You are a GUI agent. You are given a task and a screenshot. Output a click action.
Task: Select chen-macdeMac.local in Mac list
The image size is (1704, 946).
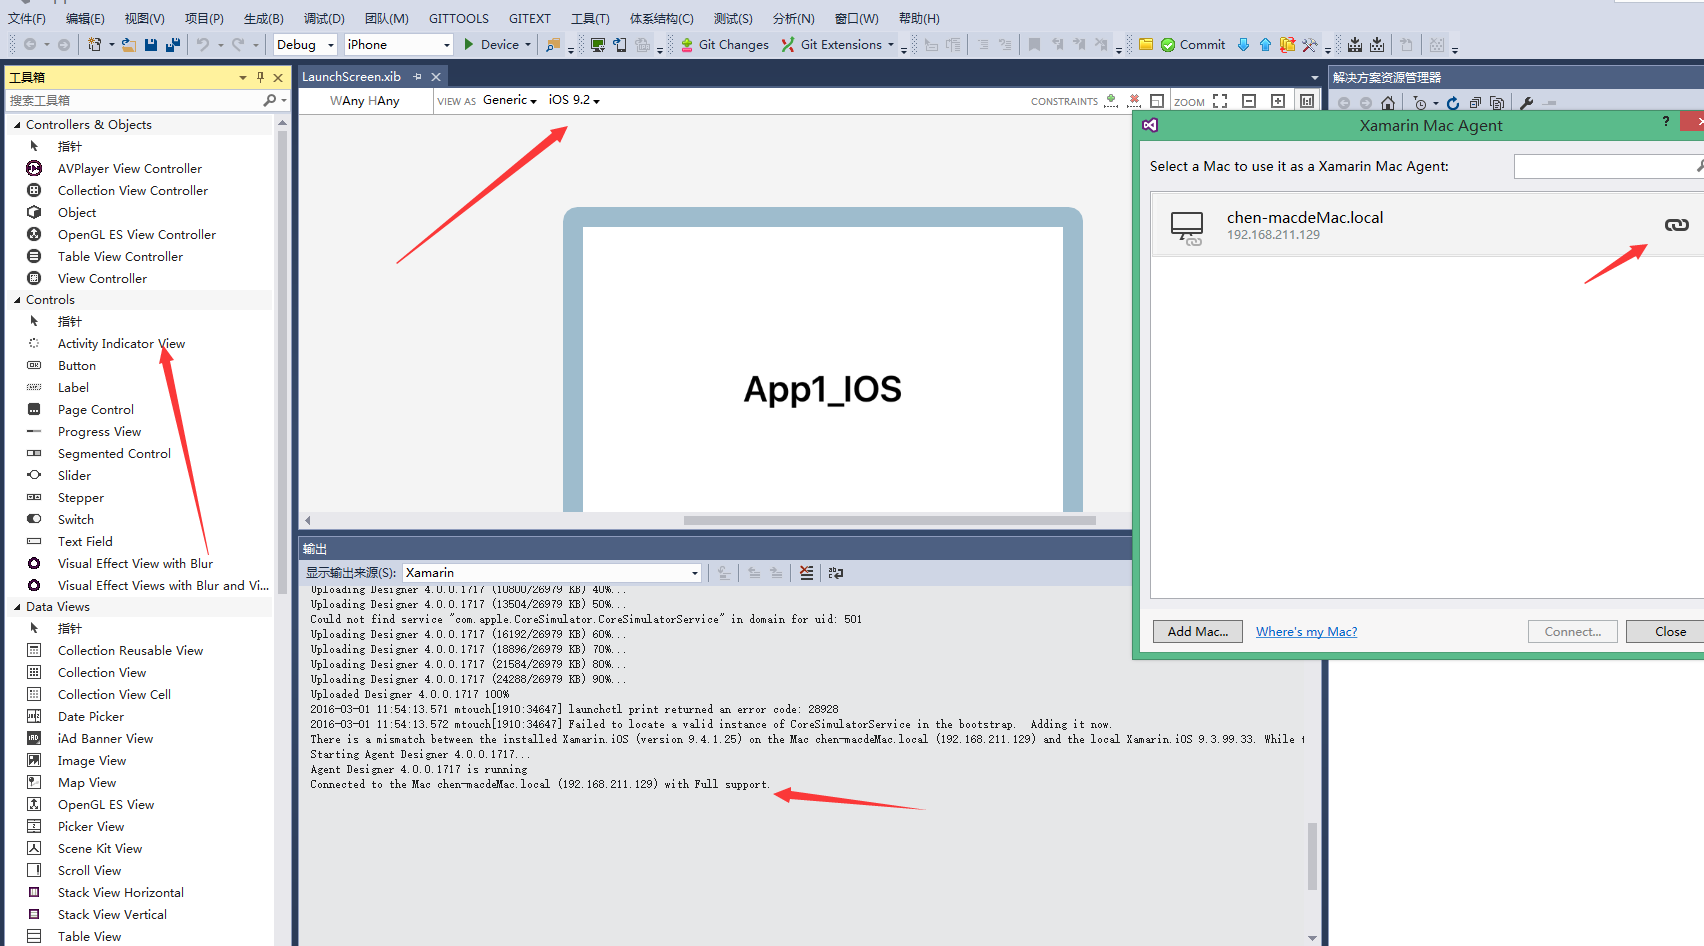tap(1427, 225)
